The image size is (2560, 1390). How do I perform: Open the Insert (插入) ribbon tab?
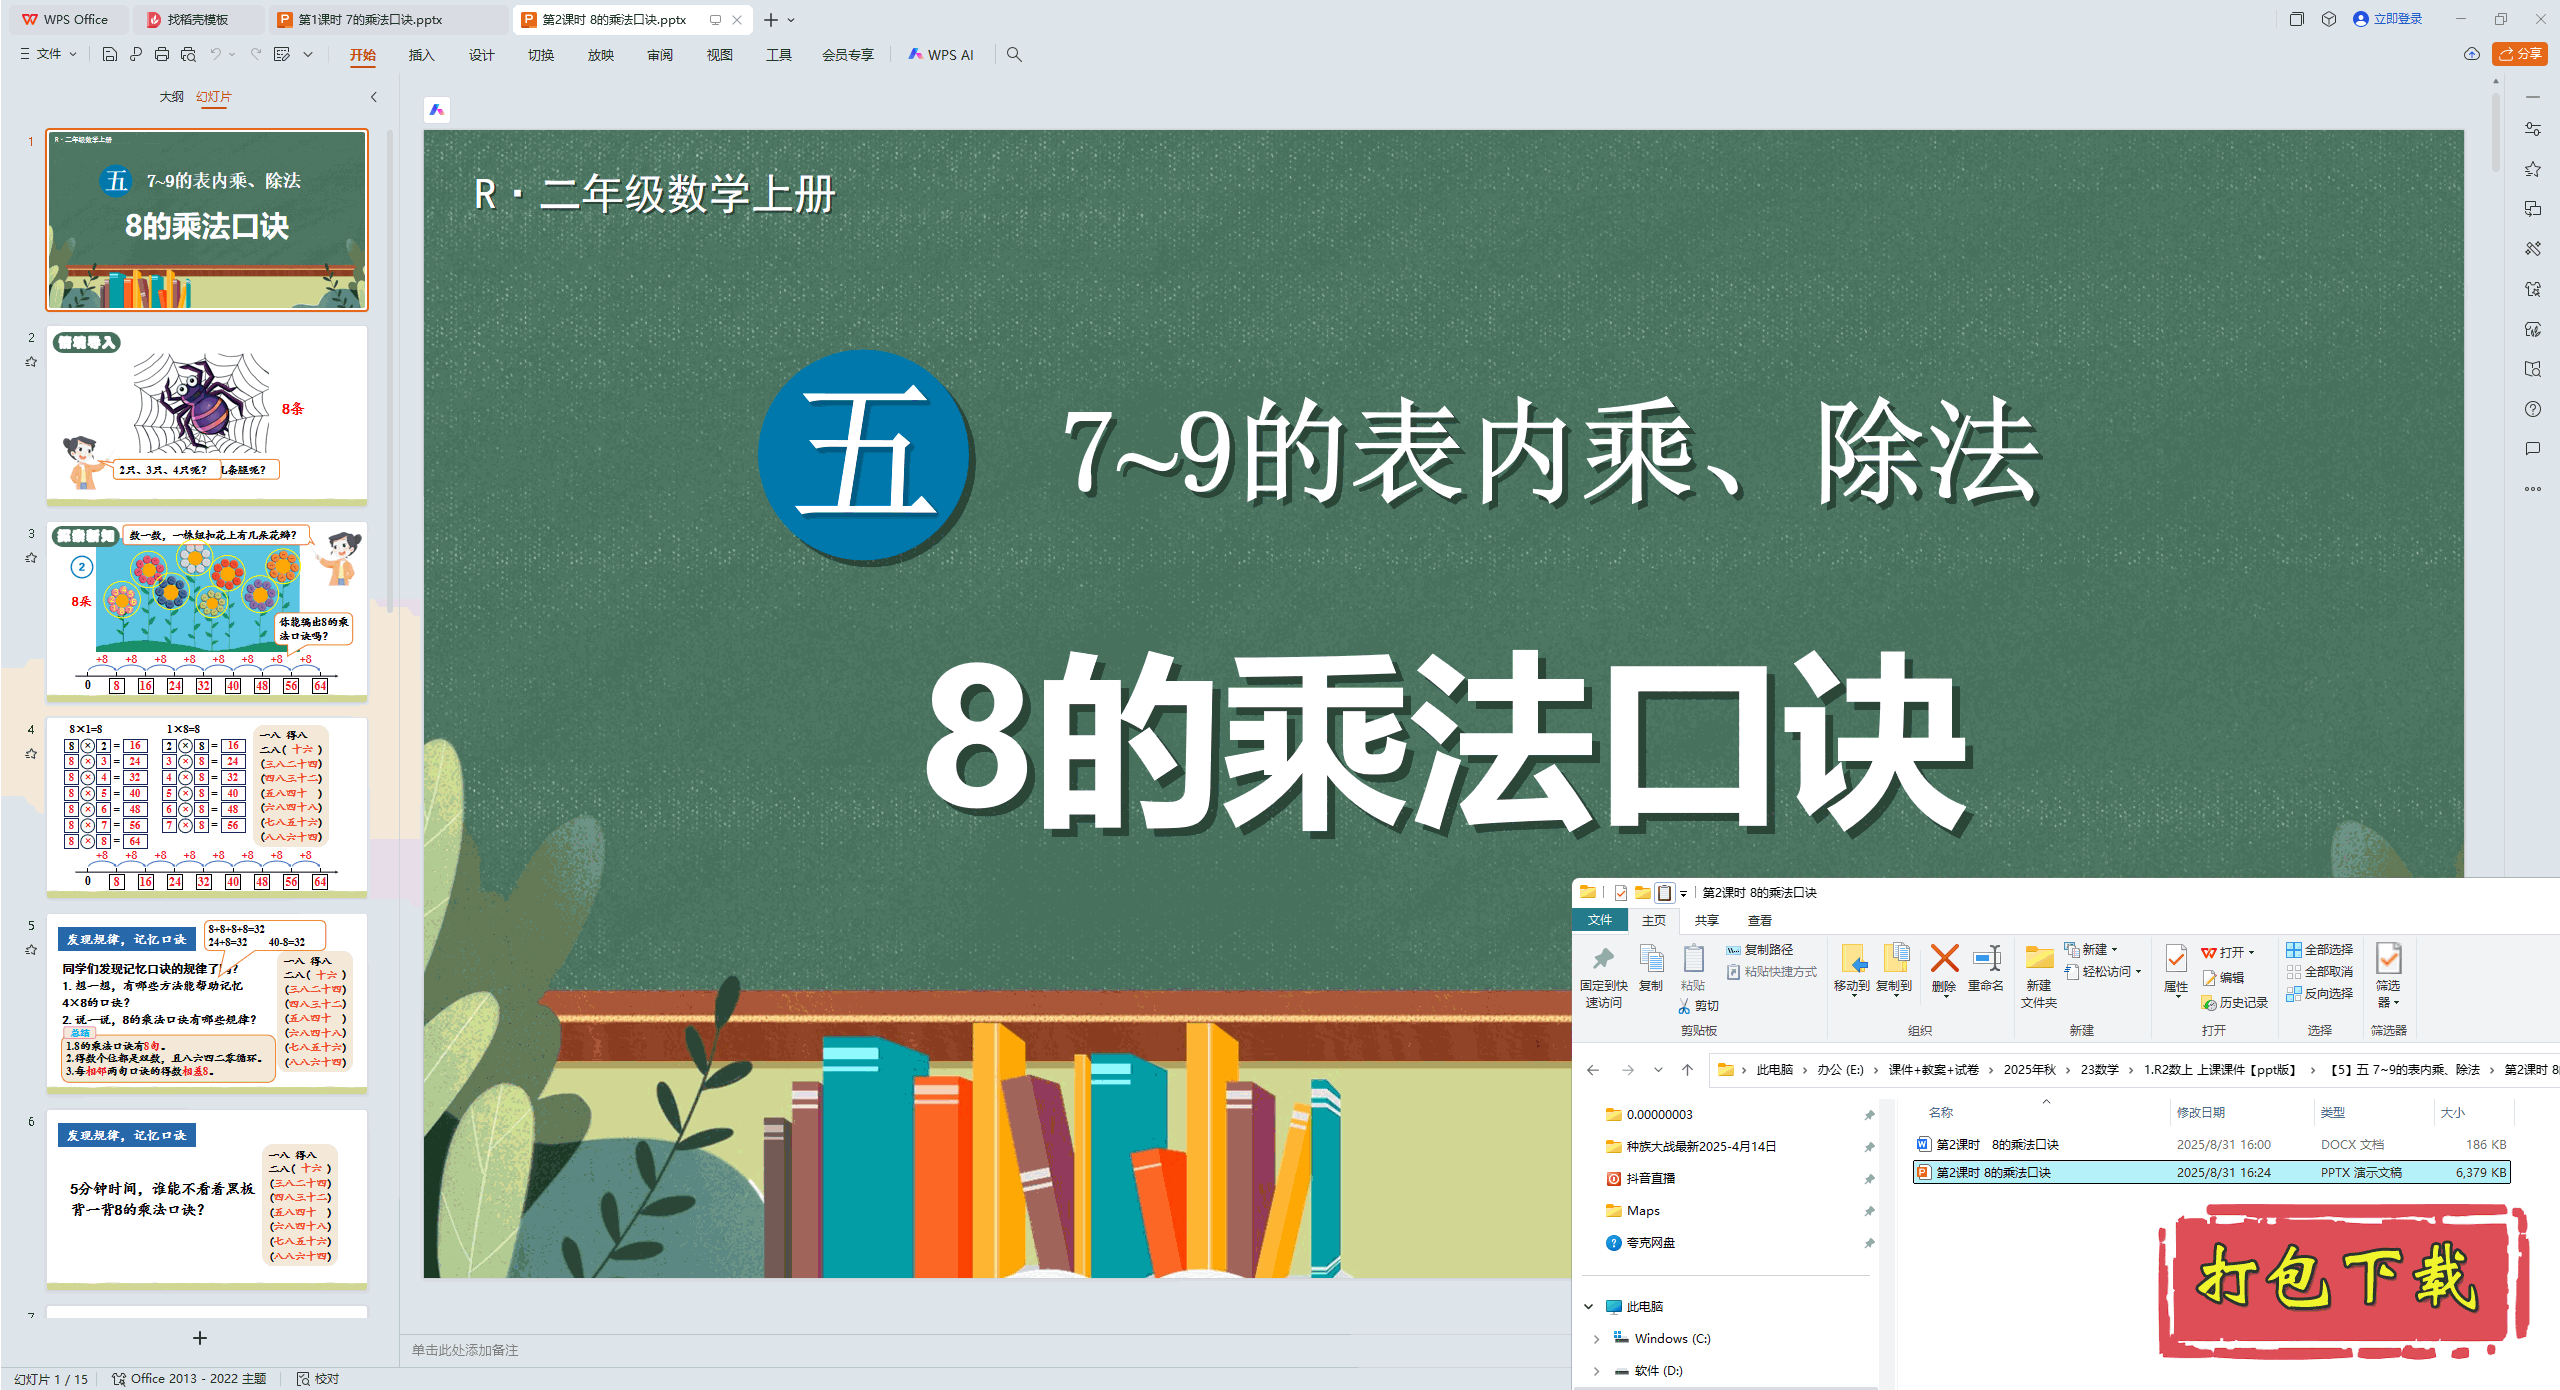click(x=421, y=55)
